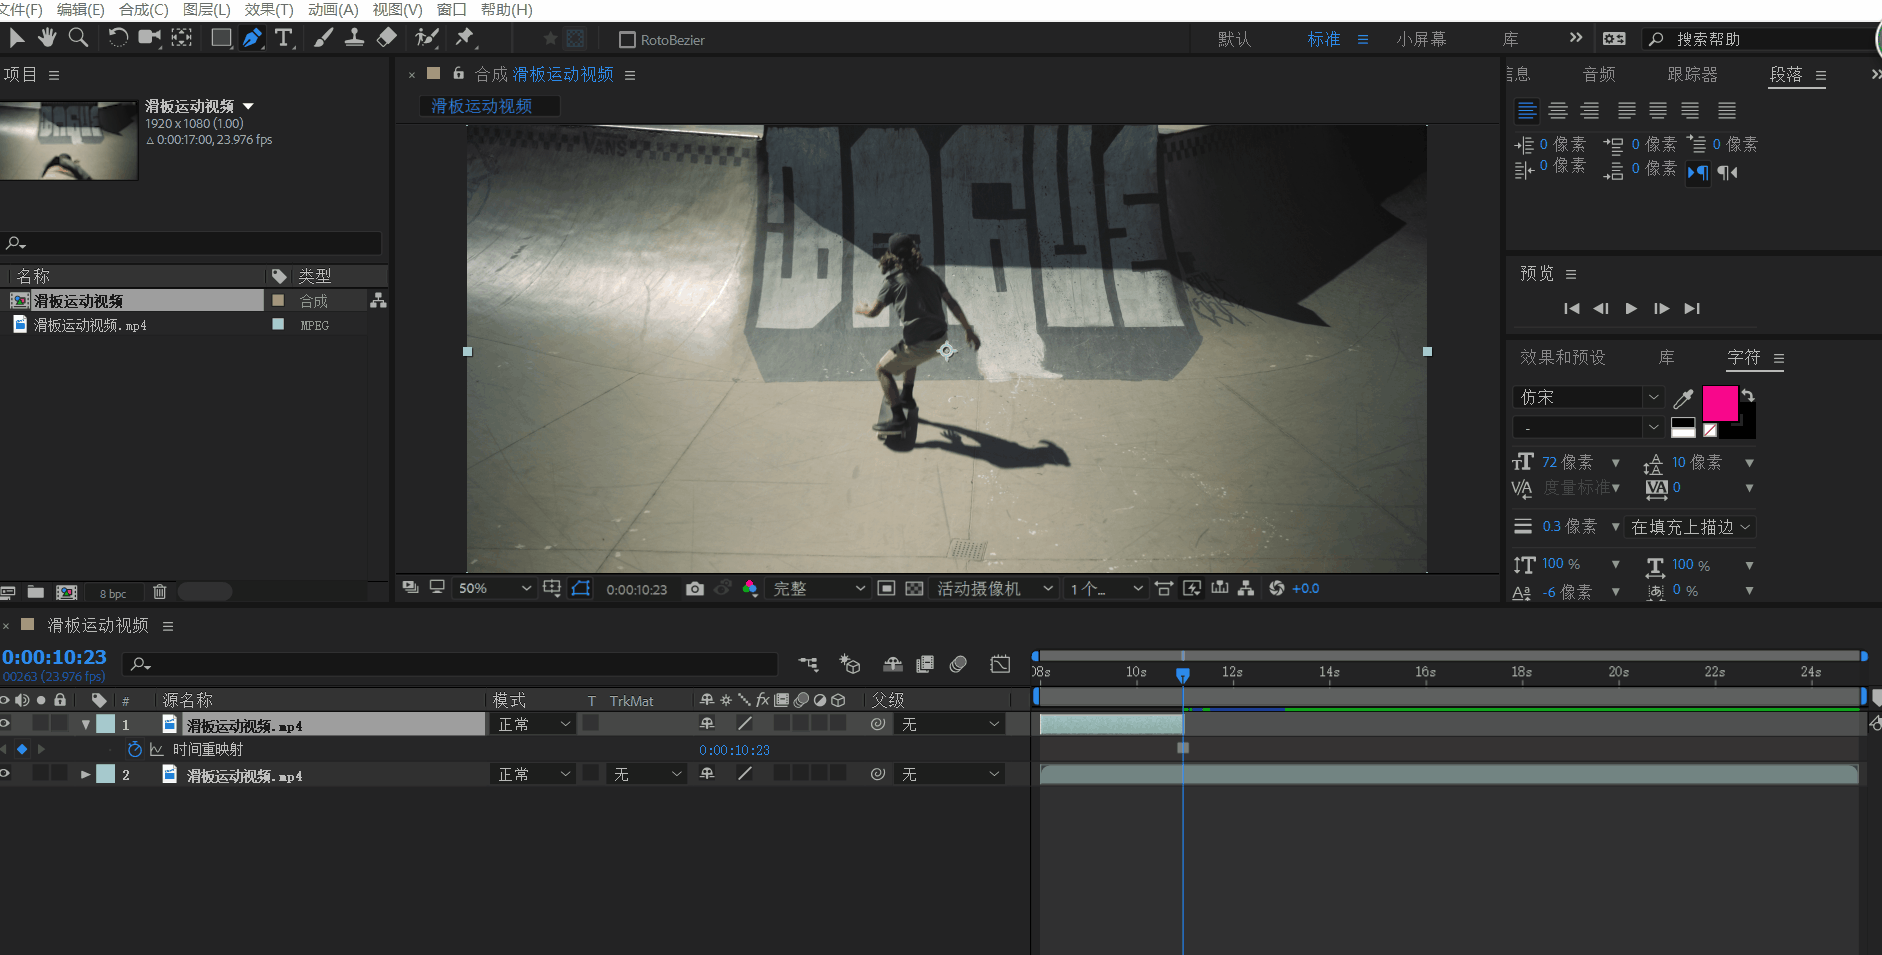This screenshot has width=1882, height=955.
Task: Select the Eraser tool
Action: (x=387, y=38)
